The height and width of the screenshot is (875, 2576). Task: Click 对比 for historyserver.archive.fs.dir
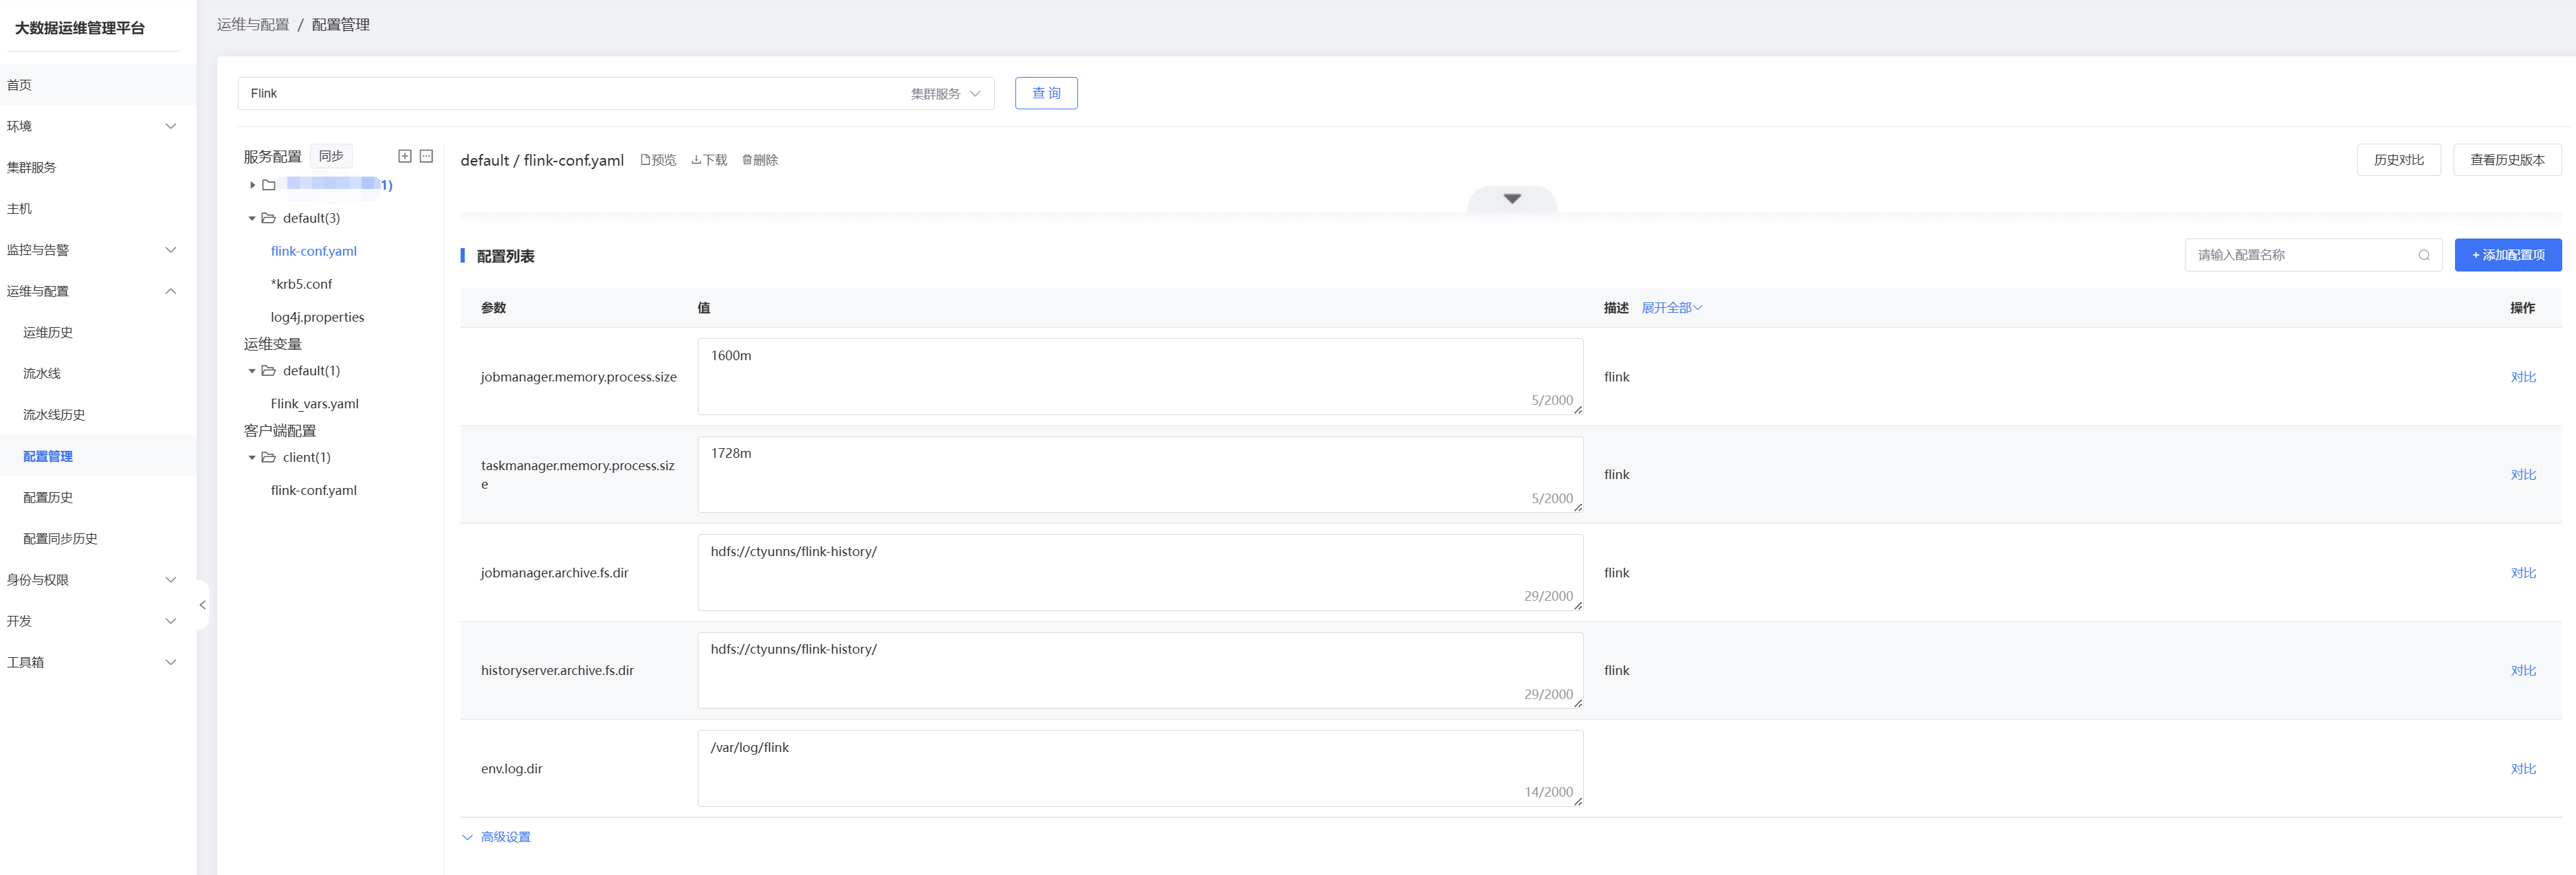(x=2523, y=671)
